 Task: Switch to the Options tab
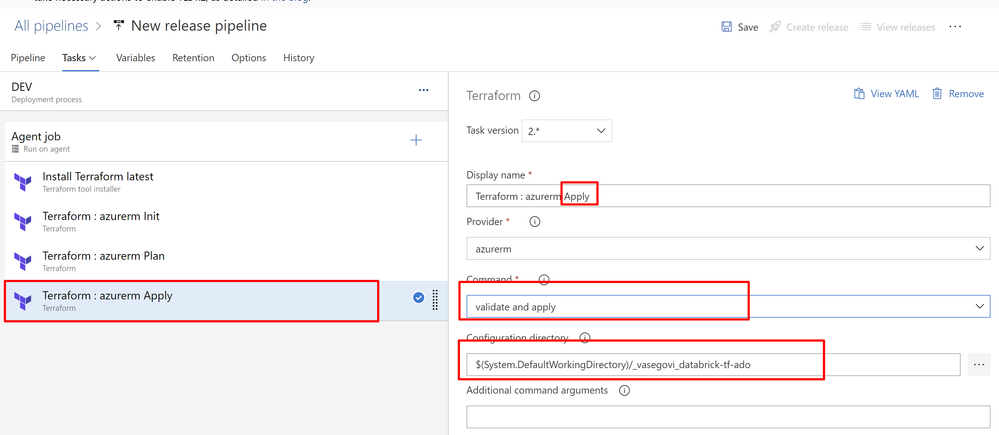(248, 58)
